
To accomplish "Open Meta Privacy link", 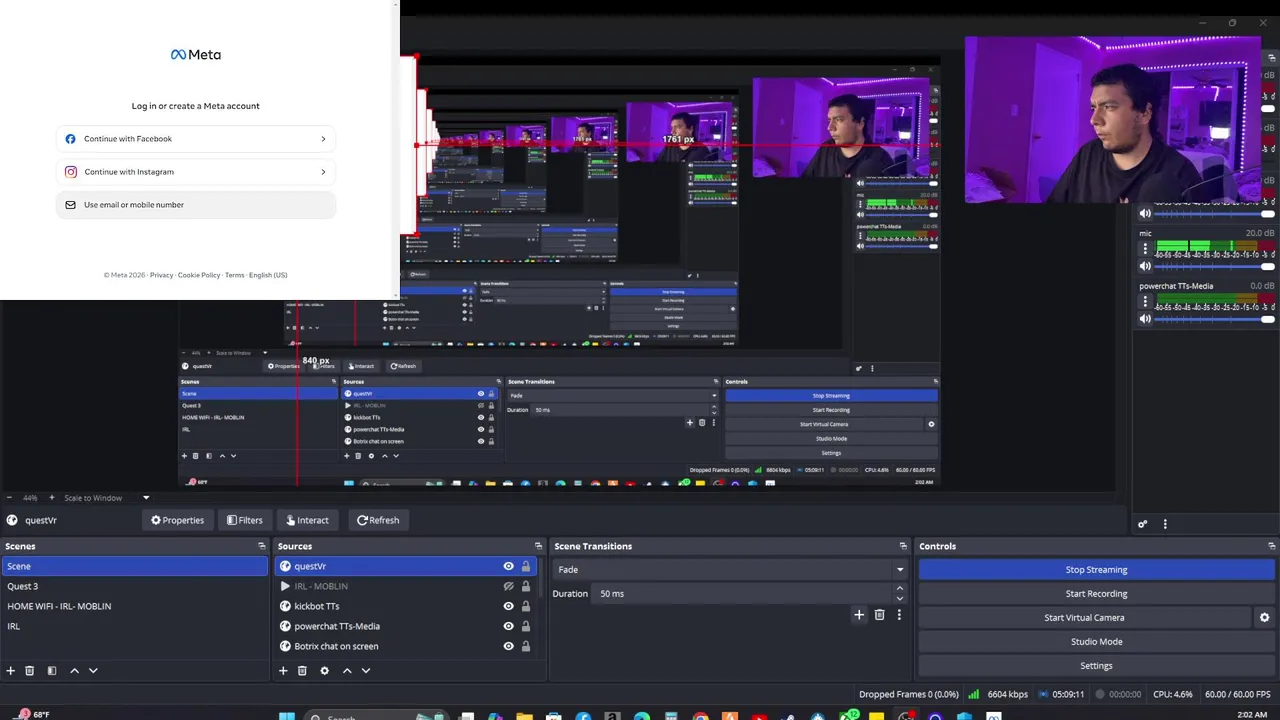I will [x=161, y=275].
